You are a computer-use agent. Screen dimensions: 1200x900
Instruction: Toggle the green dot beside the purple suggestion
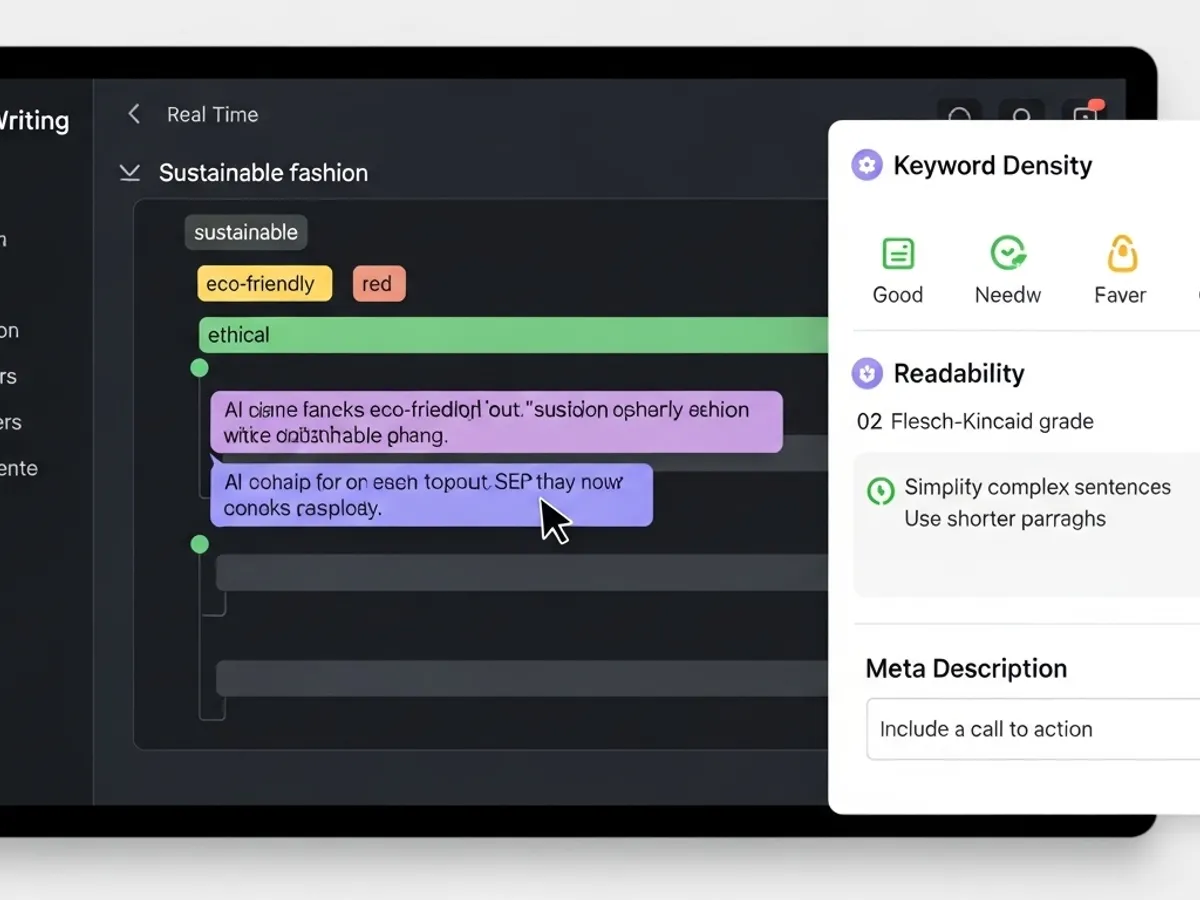(x=200, y=368)
